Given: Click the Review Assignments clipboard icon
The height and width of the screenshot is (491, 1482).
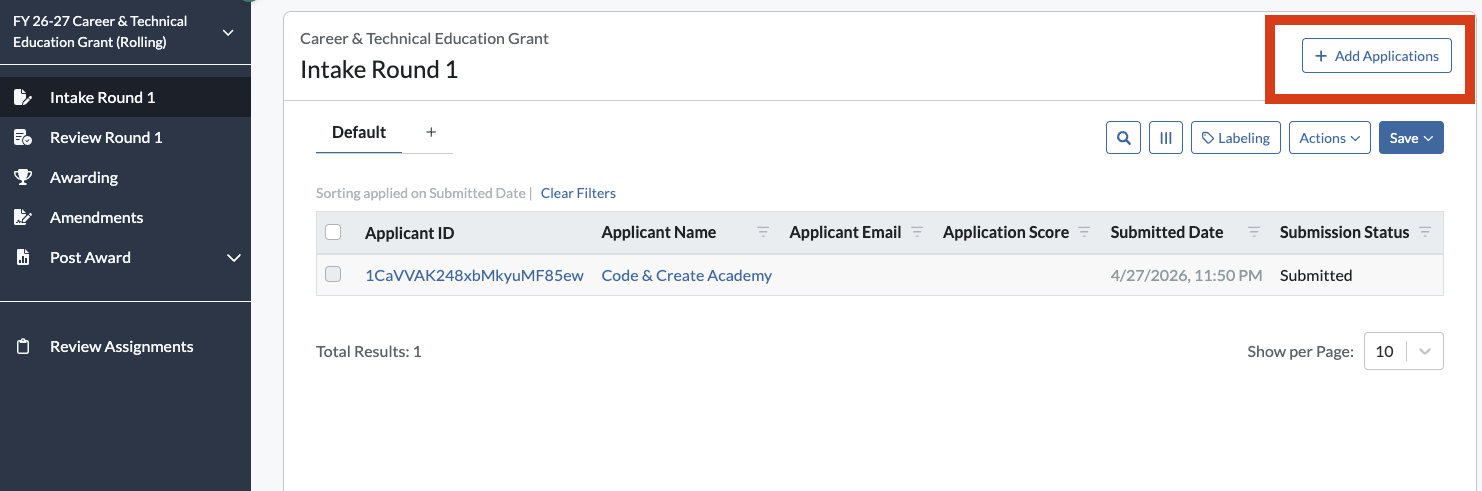Looking at the screenshot, I should pos(22,346).
